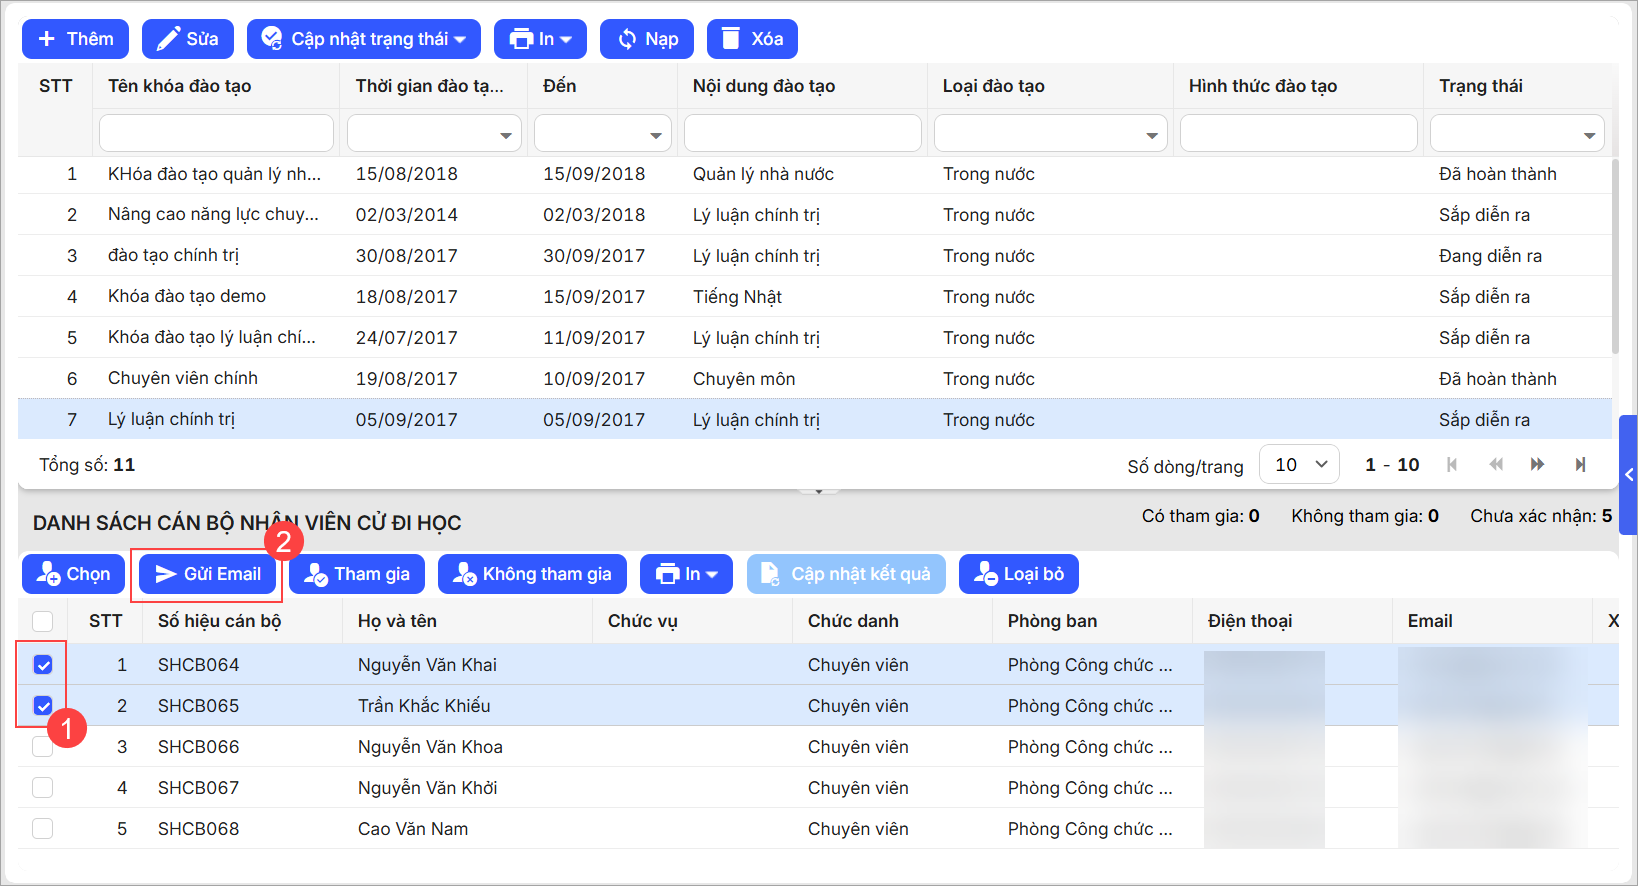Tick the checkbox for Nguyễn Văn Khoa
This screenshot has width=1638, height=886.
point(43,747)
